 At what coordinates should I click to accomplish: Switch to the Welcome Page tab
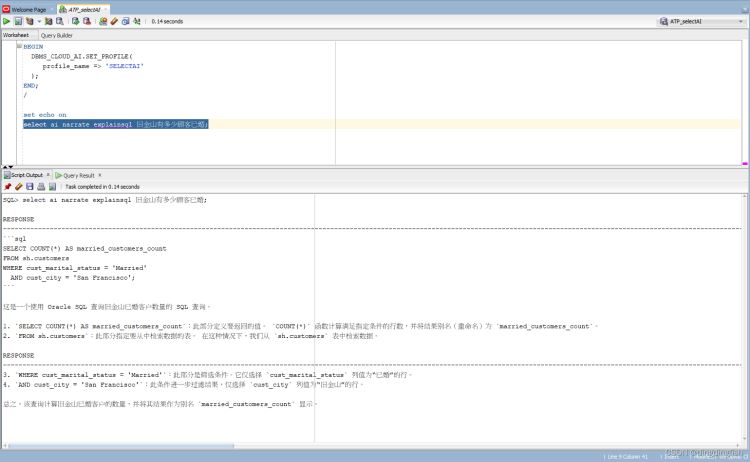point(29,9)
